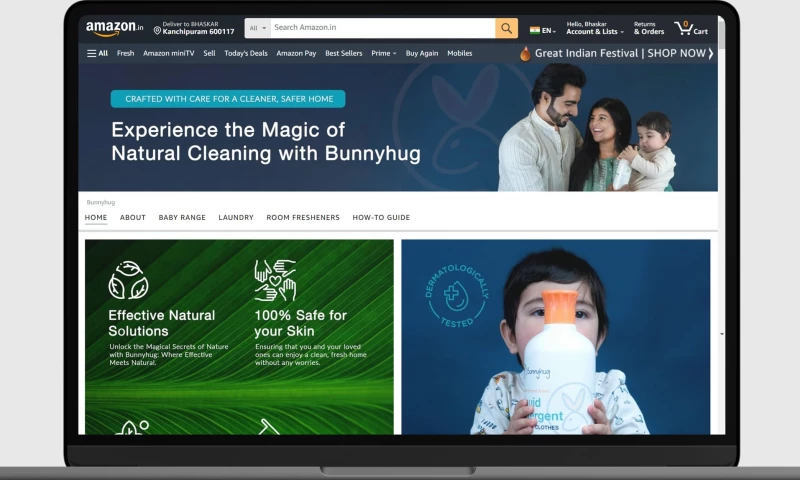
Task: Open the All search category dropdown
Action: pos(258,28)
